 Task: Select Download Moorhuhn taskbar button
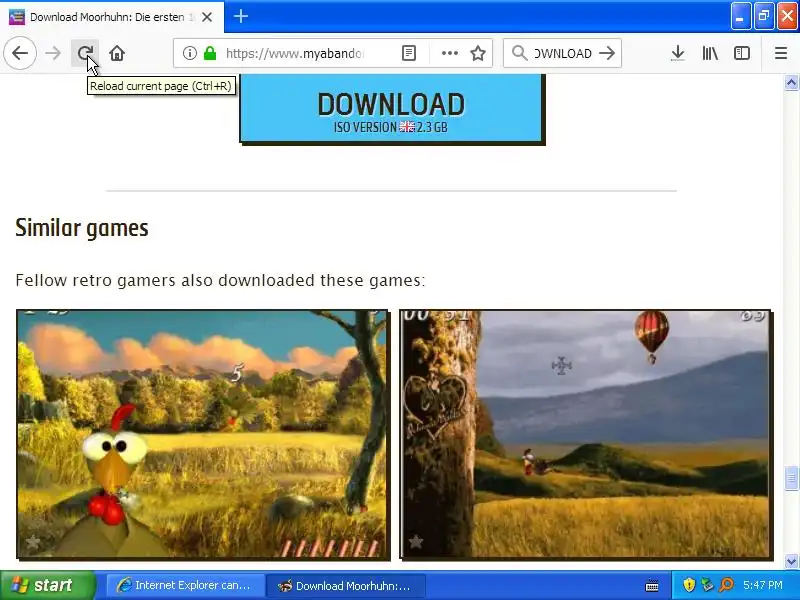[346, 585]
